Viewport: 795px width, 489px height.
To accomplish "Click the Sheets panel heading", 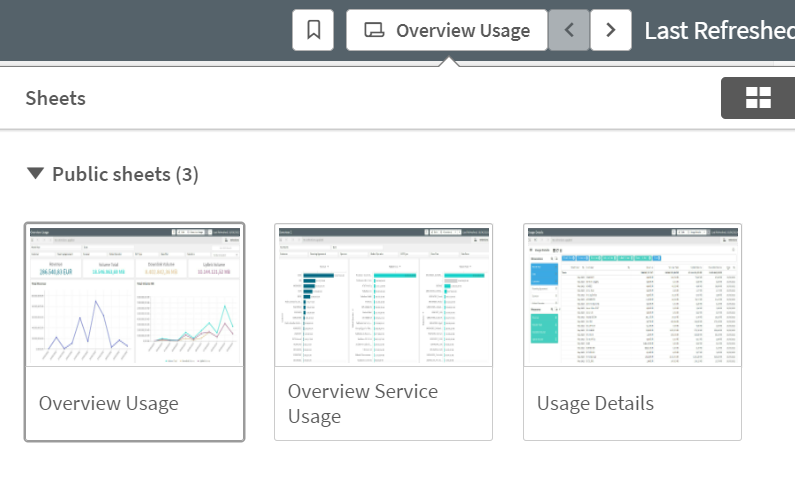I will click(x=55, y=98).
